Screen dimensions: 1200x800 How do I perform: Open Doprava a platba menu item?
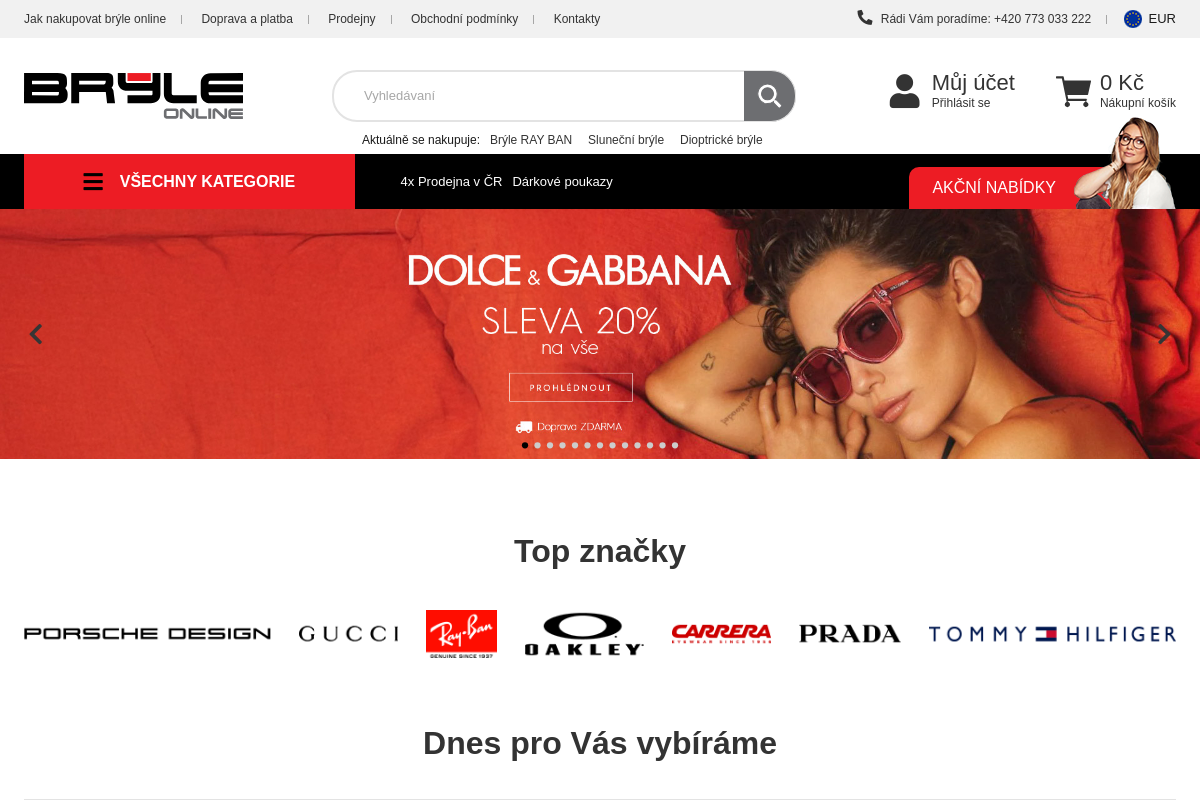pos(247,19)
